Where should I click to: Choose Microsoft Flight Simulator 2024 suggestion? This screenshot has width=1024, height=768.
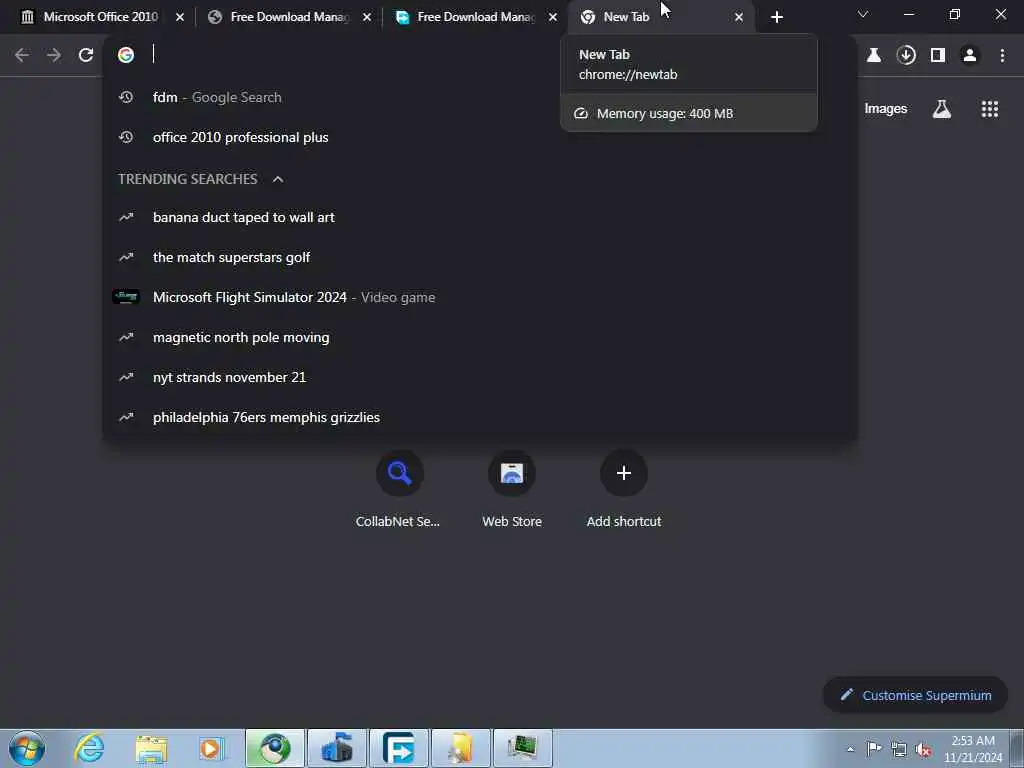tap(480, 297)
